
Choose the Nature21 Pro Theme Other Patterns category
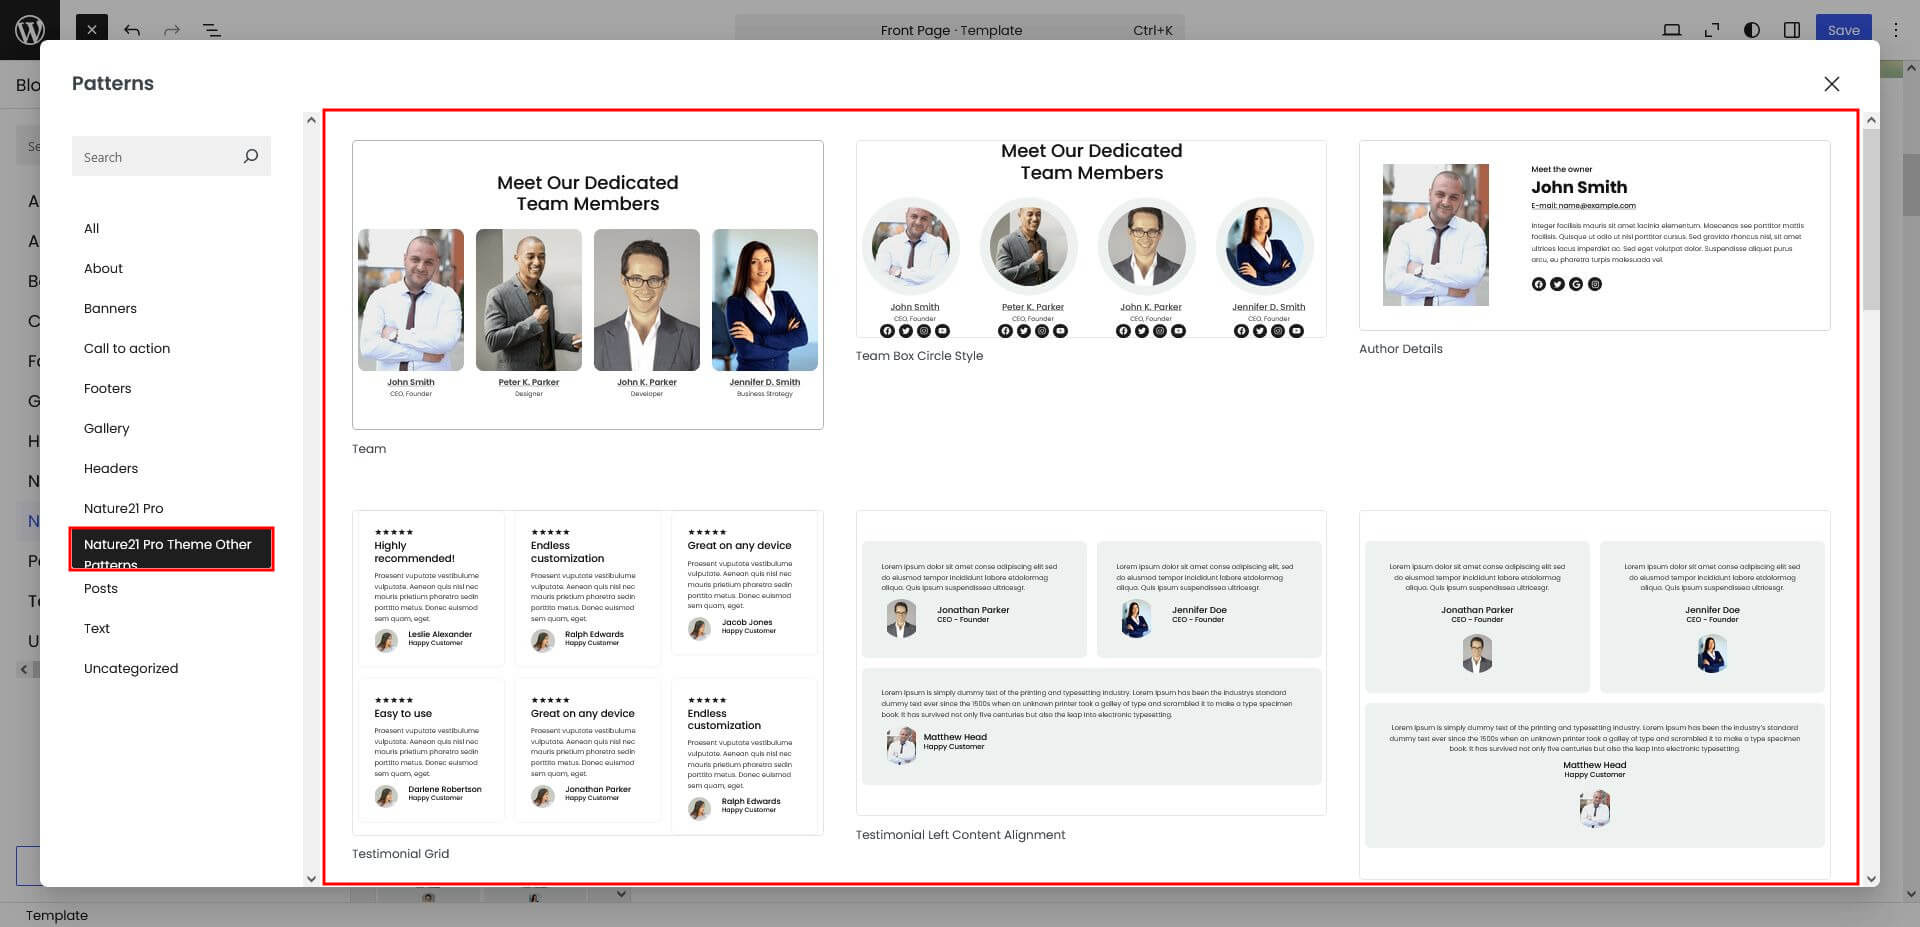(x=171, y=549)
